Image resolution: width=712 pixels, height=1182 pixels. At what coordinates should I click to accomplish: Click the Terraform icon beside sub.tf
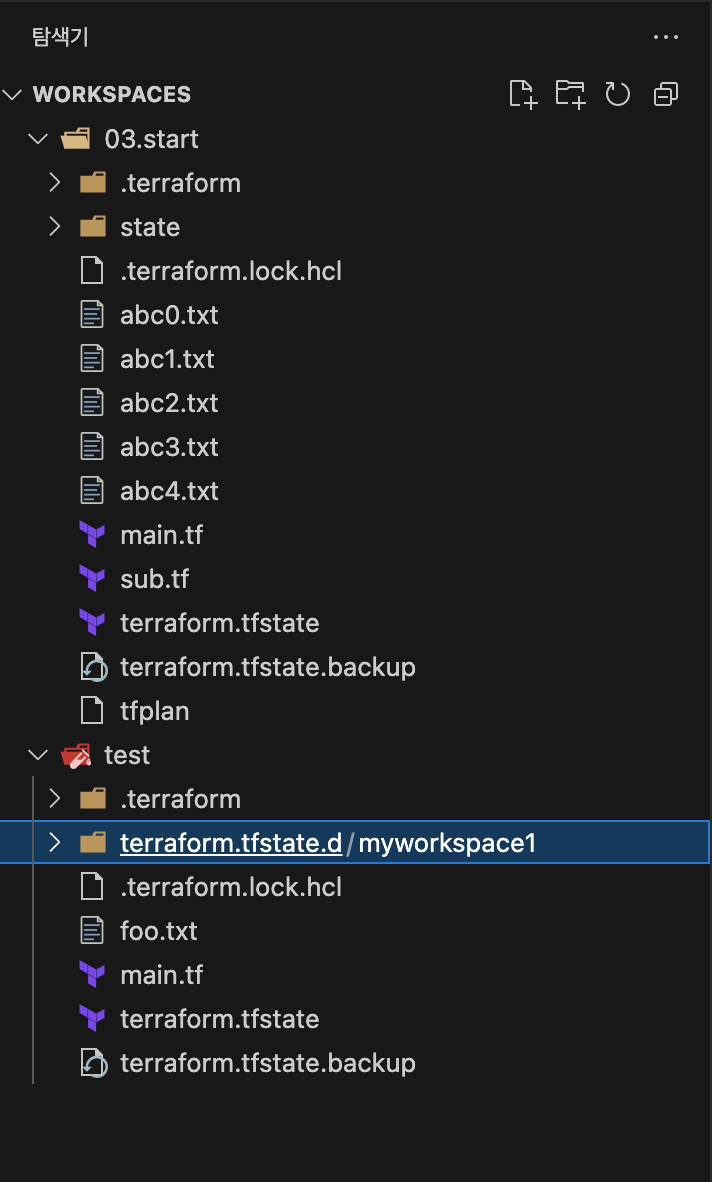pyautogui.click(x=92, y=579)
